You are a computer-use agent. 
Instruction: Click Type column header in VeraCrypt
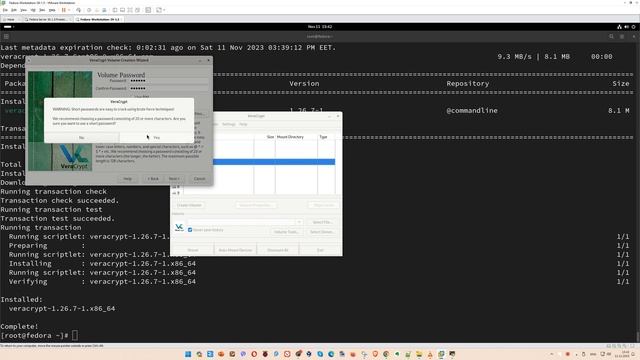click(x=326, y=137)
